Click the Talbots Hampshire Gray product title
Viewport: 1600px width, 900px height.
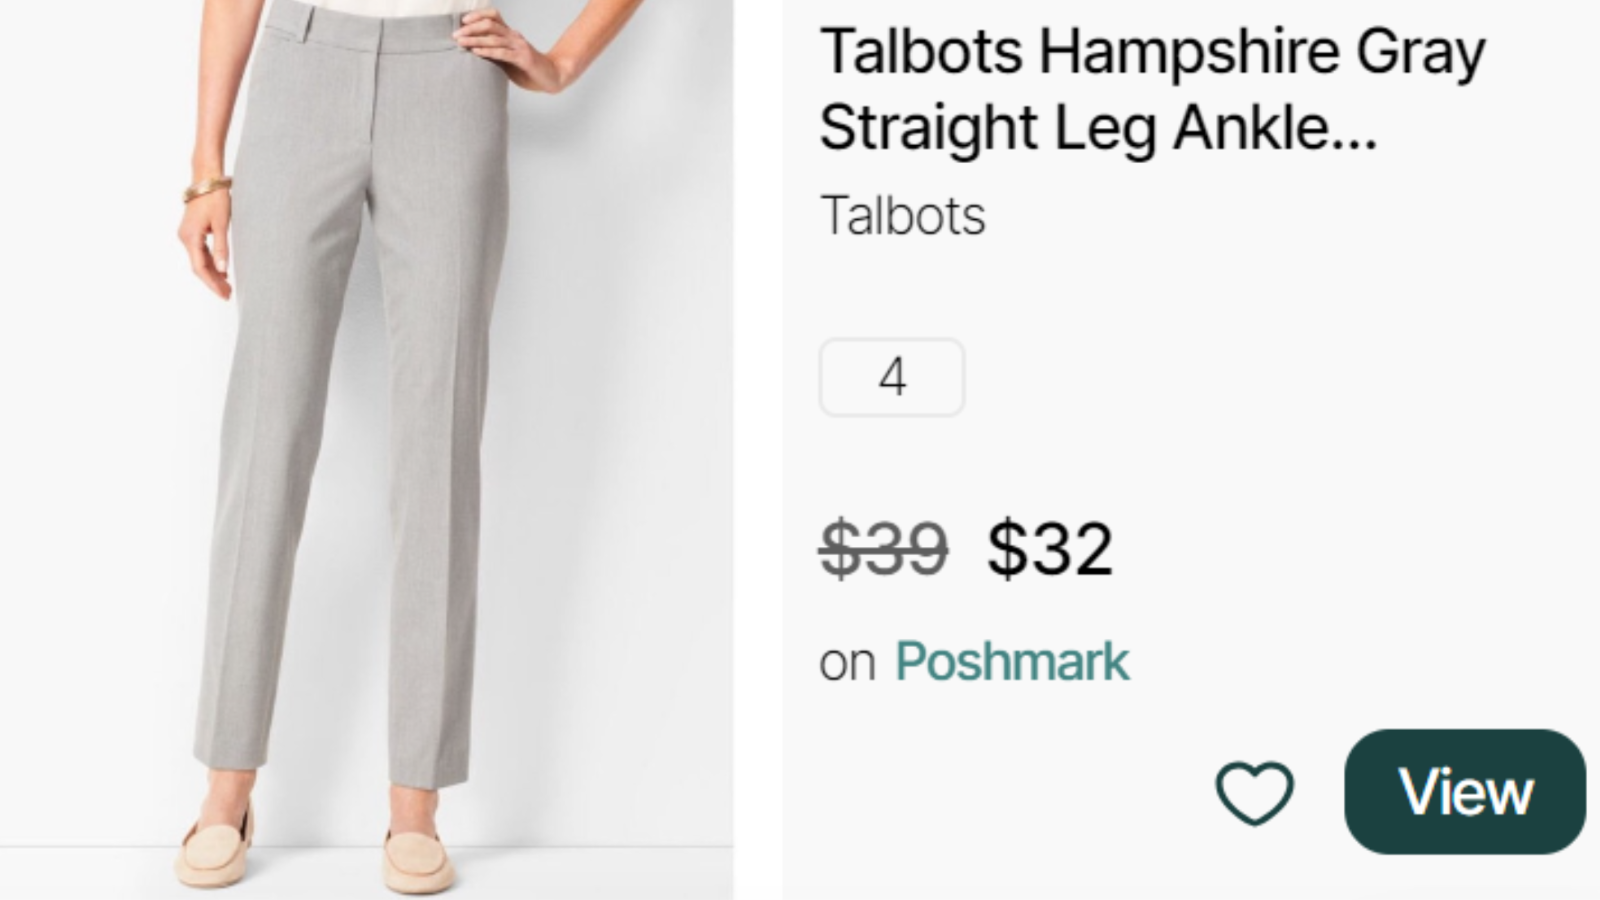coord(1152,90)
